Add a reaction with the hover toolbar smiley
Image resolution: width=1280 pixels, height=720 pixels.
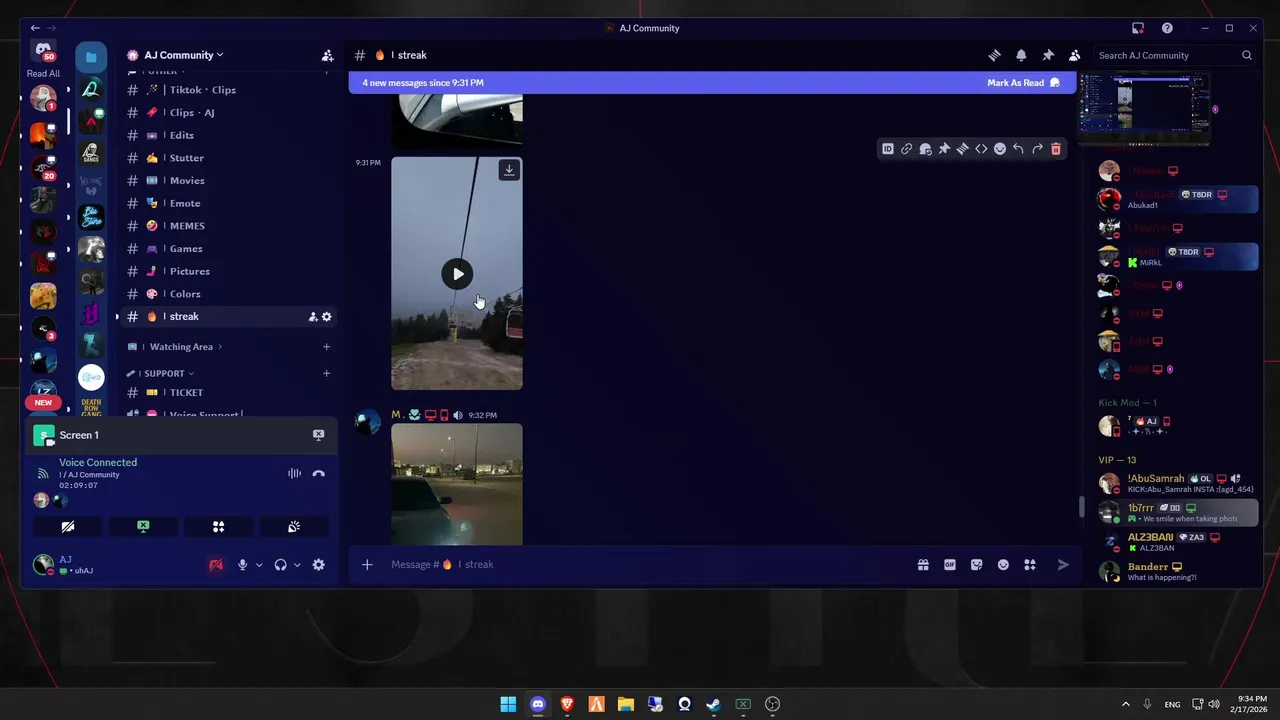[x=999, y=149]
